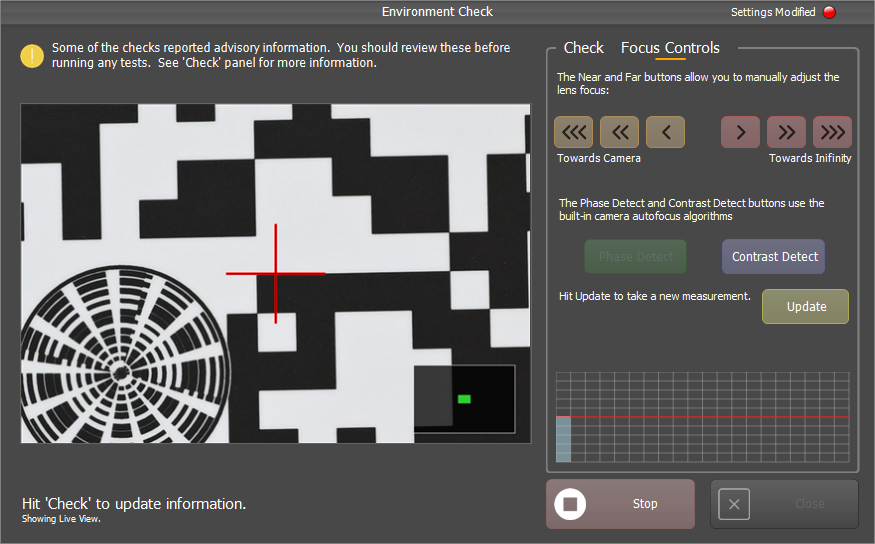Click the circular Siemens star target
This screenshot has width=875, height=544.
tap(125, 355)
